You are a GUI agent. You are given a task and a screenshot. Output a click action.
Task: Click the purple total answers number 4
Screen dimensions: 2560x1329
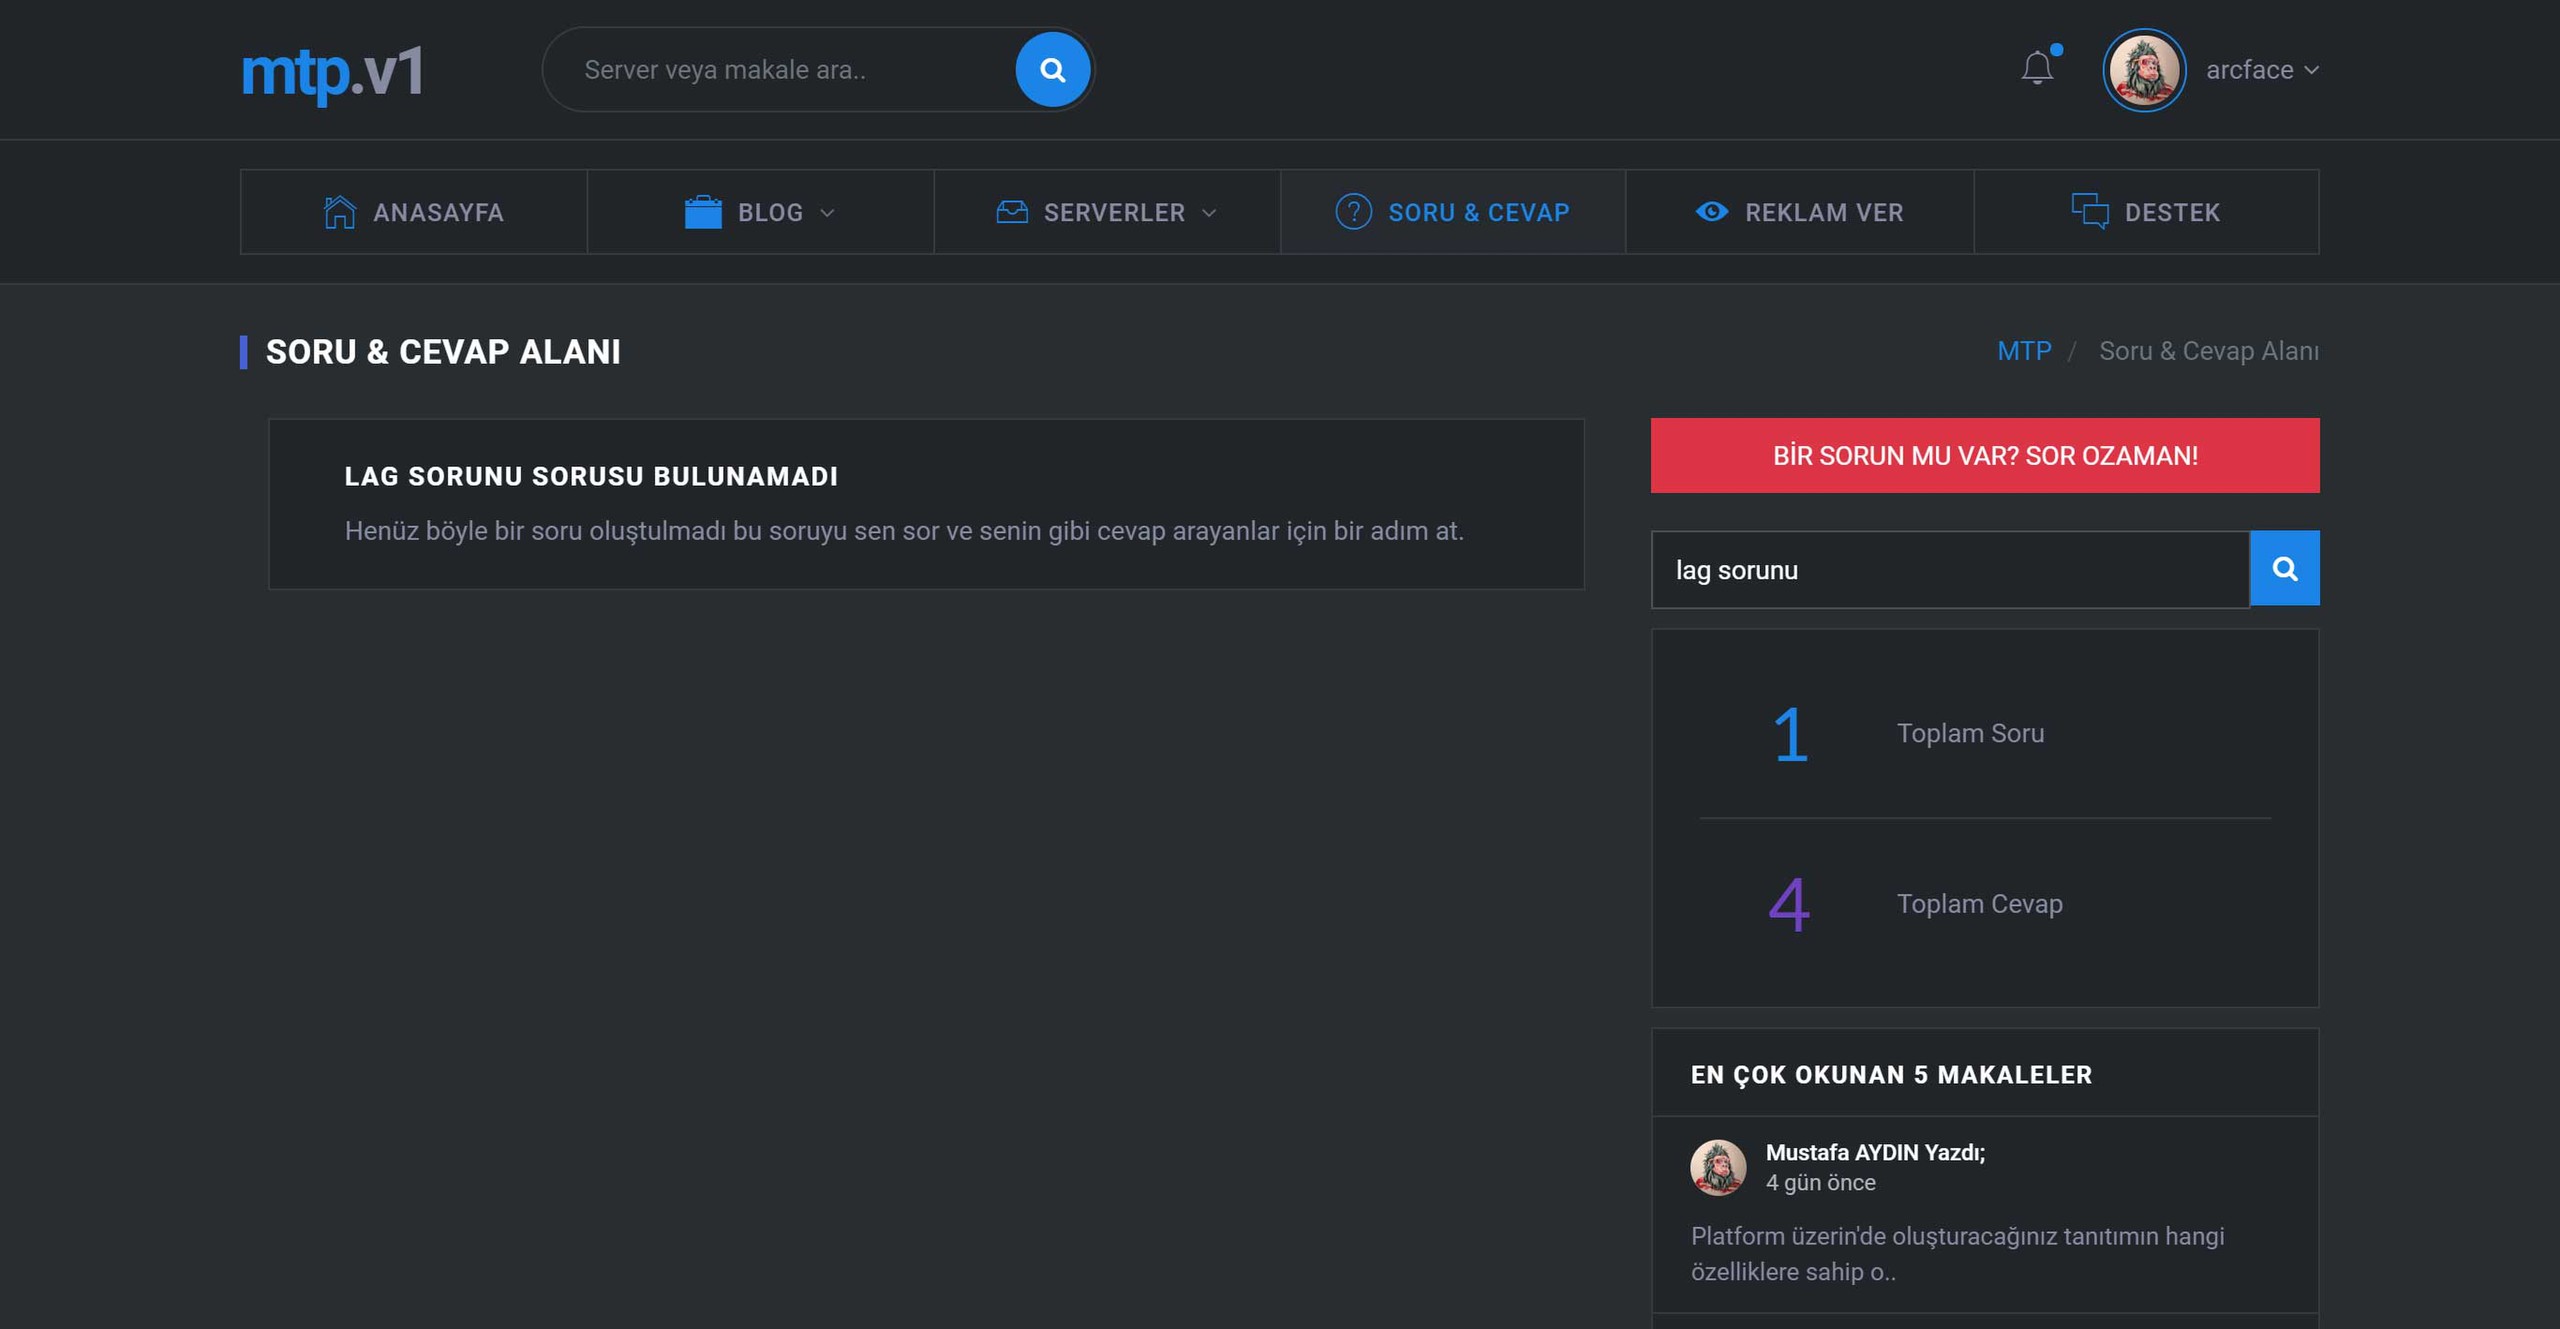[x=1789, y=905]
